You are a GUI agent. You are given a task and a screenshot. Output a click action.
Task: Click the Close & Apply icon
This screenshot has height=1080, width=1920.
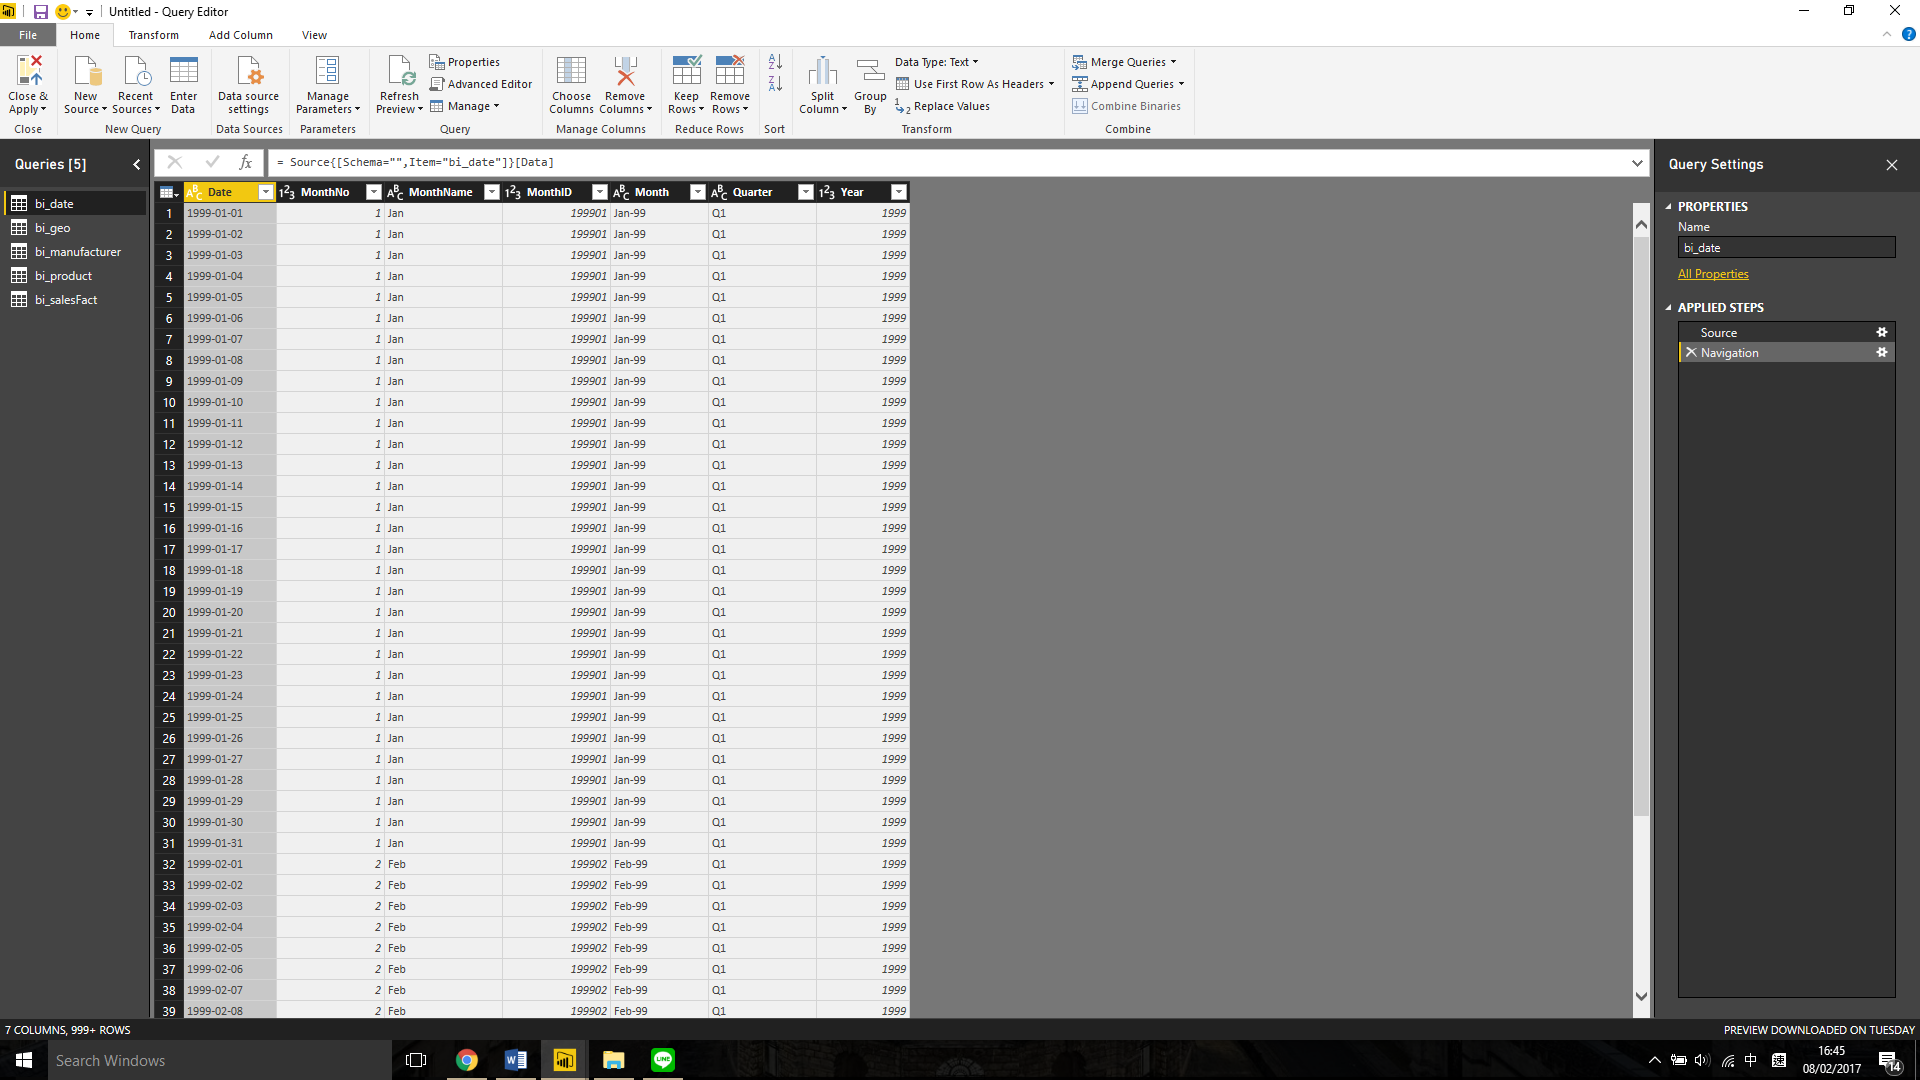click(29, 71)
